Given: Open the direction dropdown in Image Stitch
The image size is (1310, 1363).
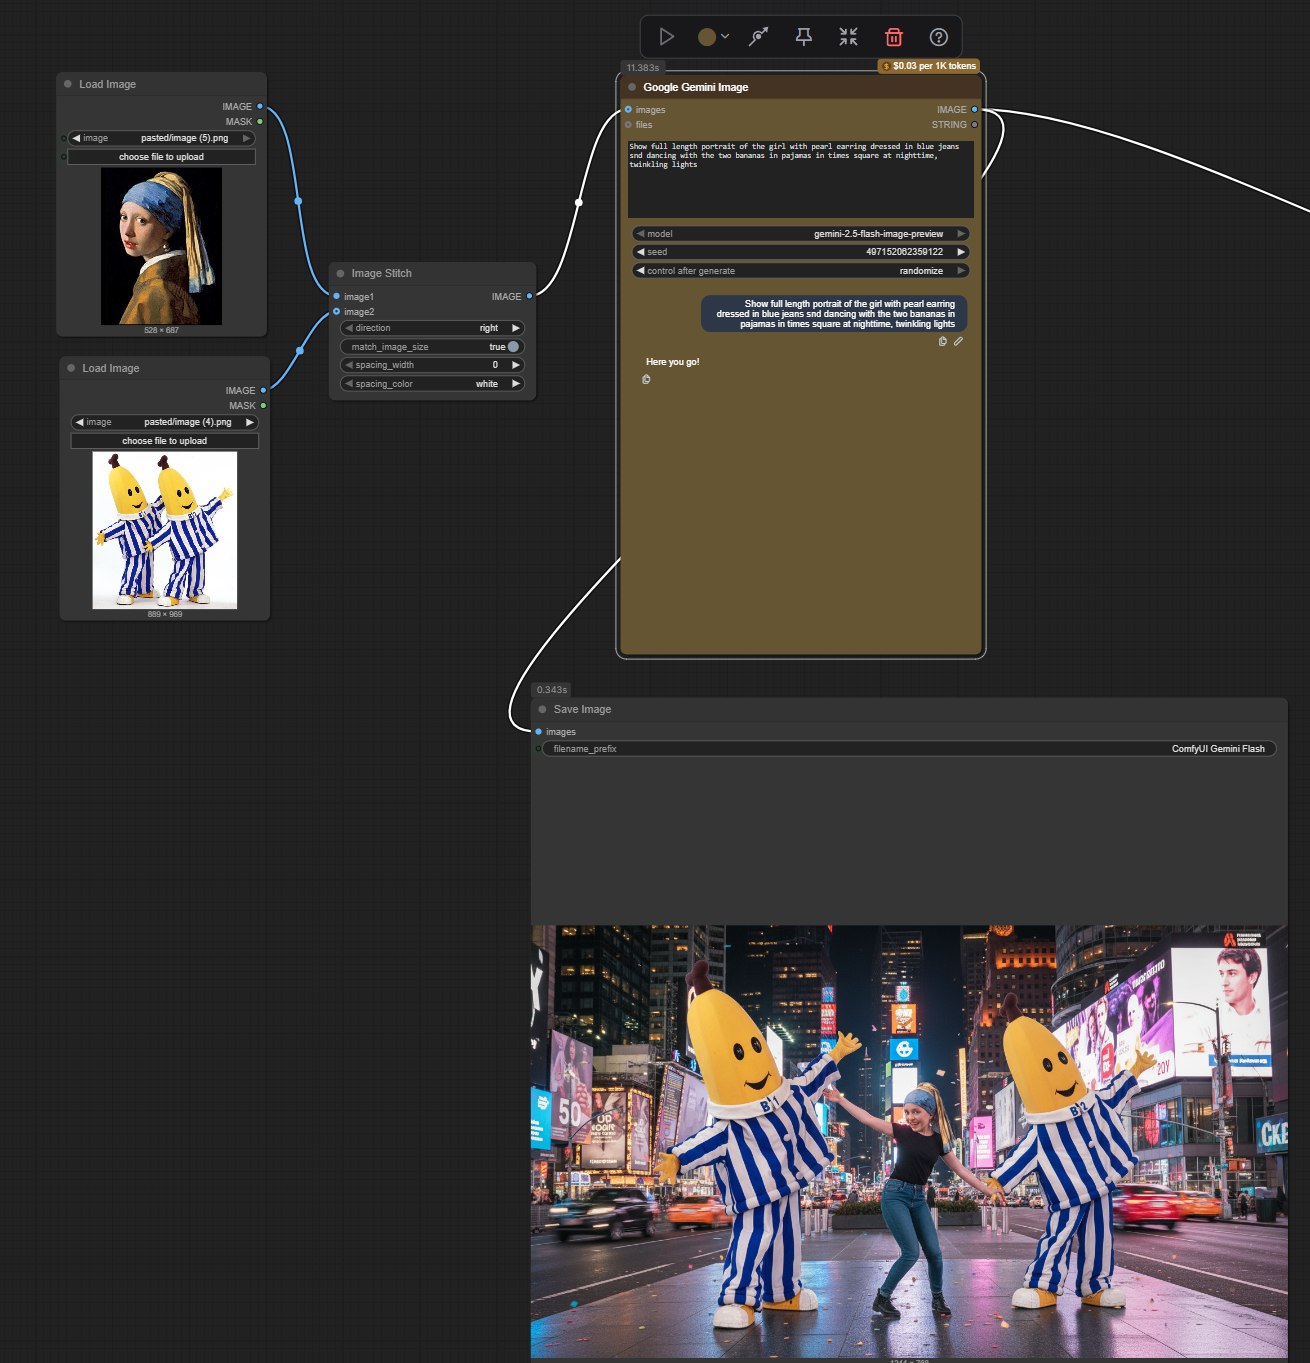Looking at the screenshot, I should pyautogui.click(x=431, y=328).
